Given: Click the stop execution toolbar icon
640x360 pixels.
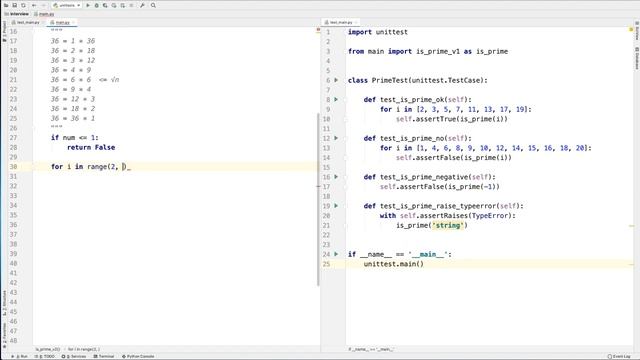Looking at the screenshot, I should [131, 5].
